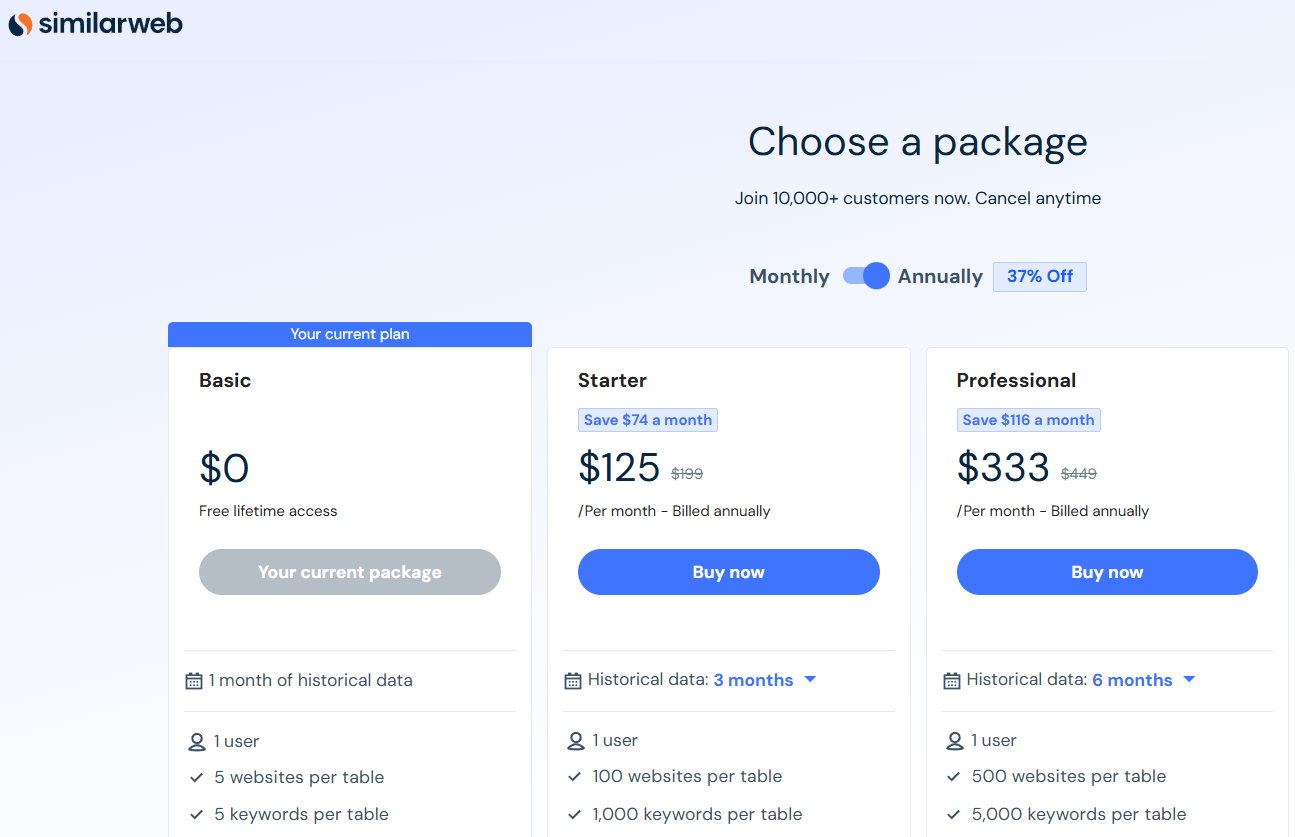
Task: Select Monthly billing option
Action: pos(789,275)
